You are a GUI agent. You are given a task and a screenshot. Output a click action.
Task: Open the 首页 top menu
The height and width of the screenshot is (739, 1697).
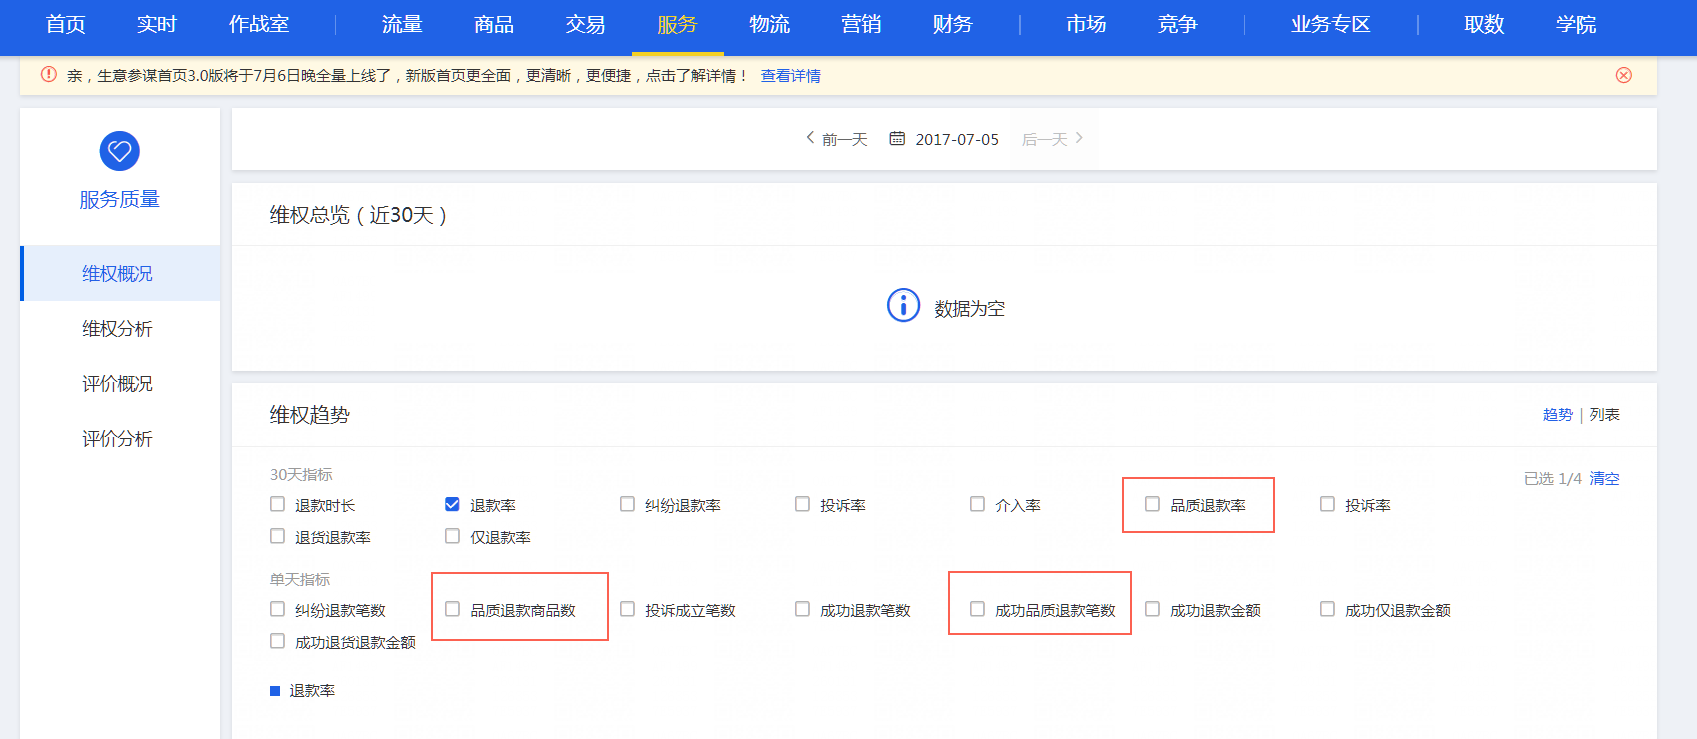pyautogui.click(x=66, y=24)
